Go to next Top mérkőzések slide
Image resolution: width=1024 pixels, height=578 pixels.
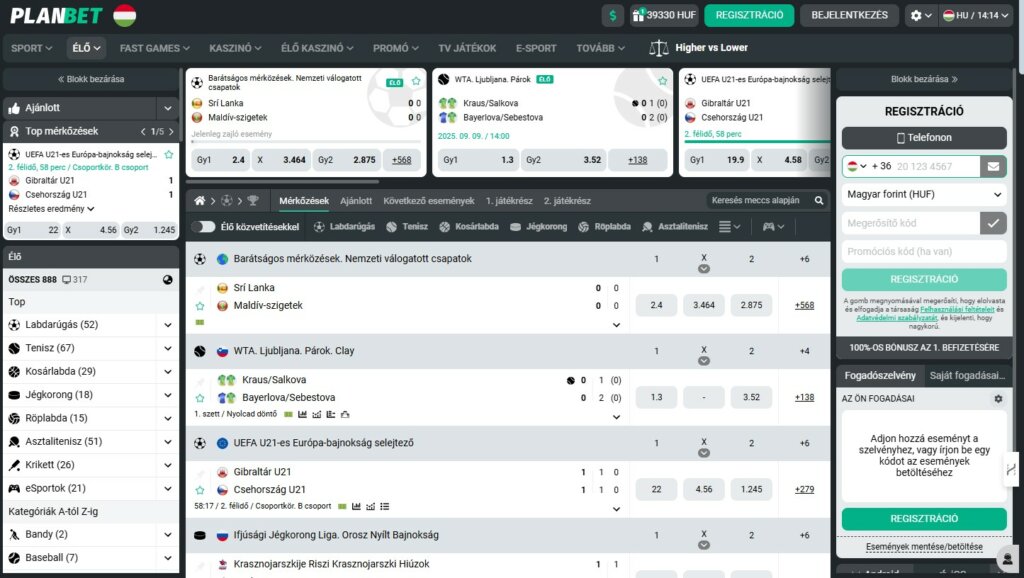coord(169,131)
